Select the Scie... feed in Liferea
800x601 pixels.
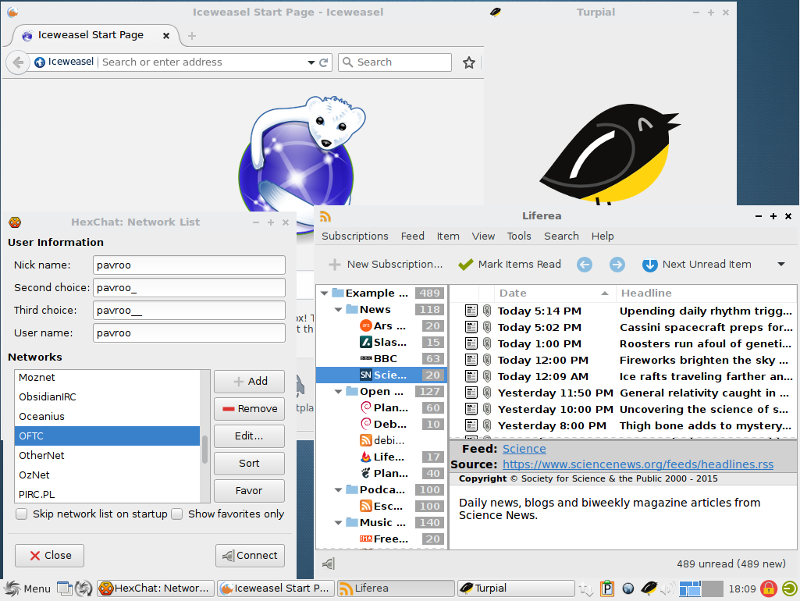click(381, 375)
